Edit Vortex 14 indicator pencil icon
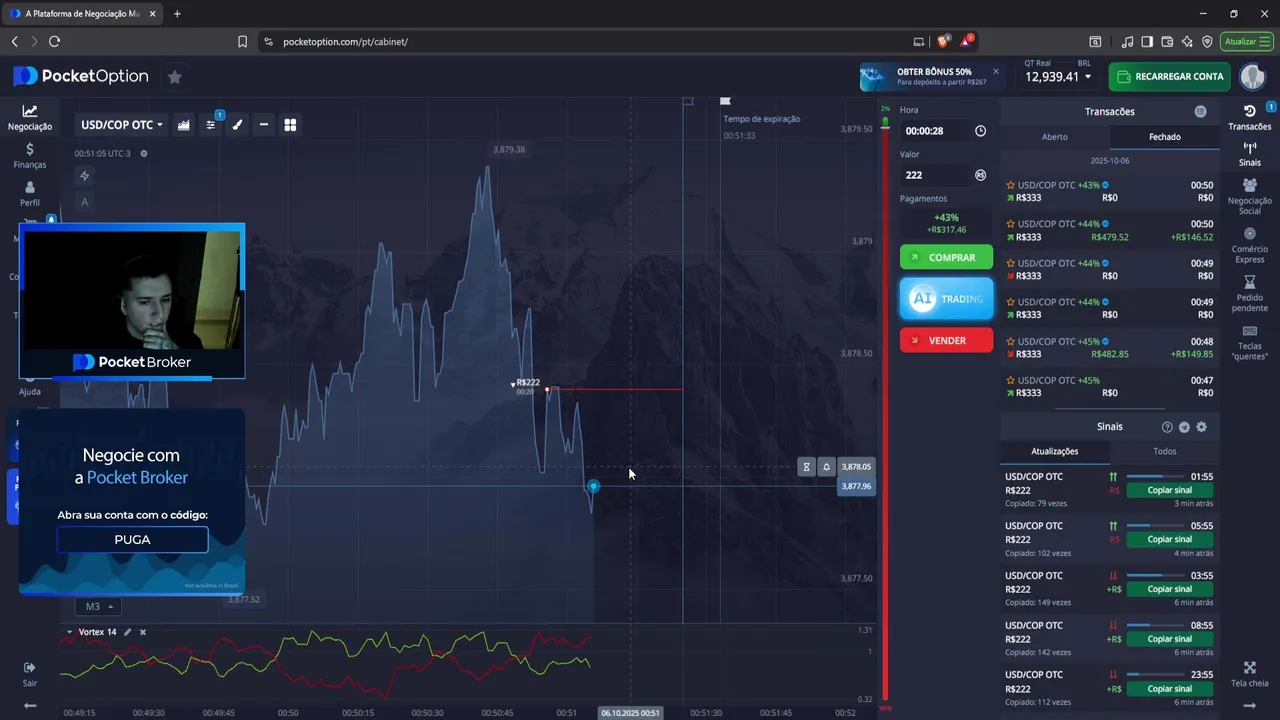This screenshot has width=1280, height=720. tap(127, 632)
